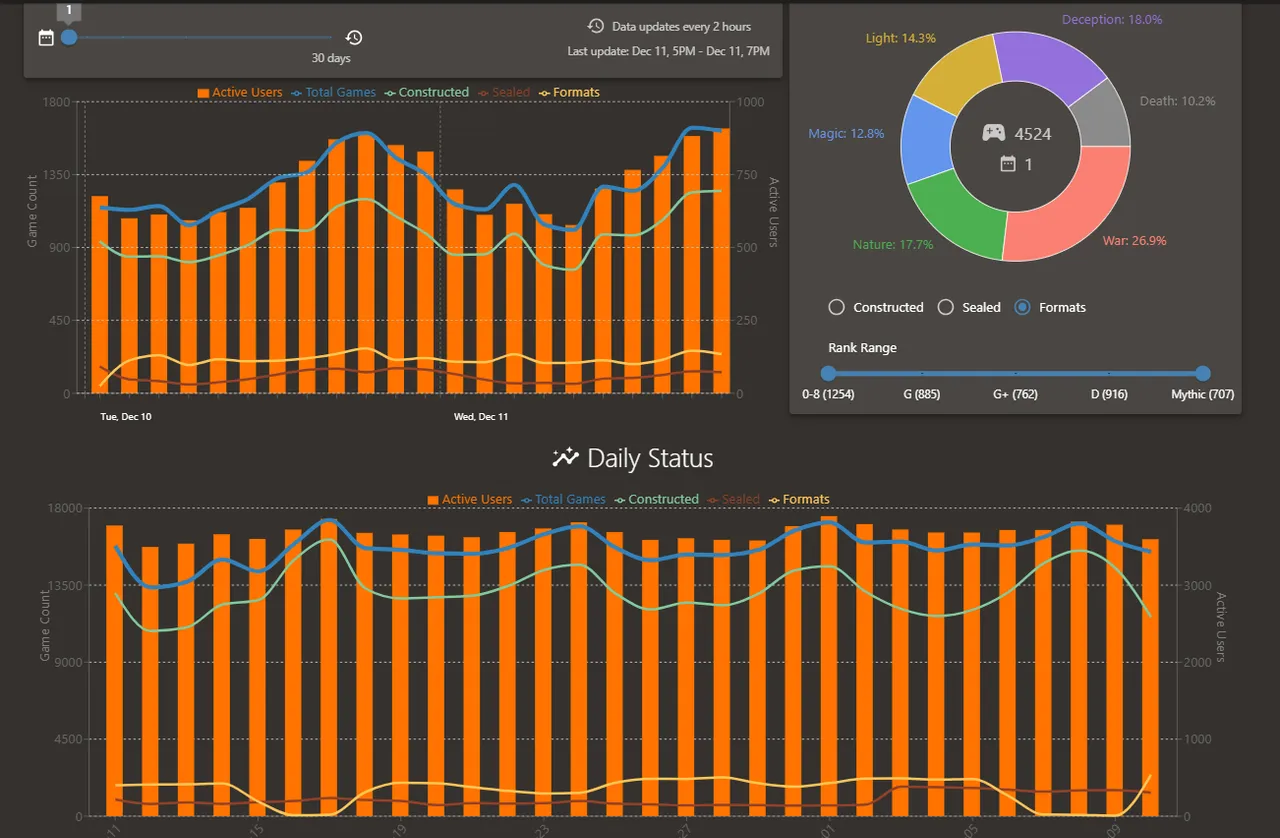Select the days slider handle showing 1

tap(69, 37)
